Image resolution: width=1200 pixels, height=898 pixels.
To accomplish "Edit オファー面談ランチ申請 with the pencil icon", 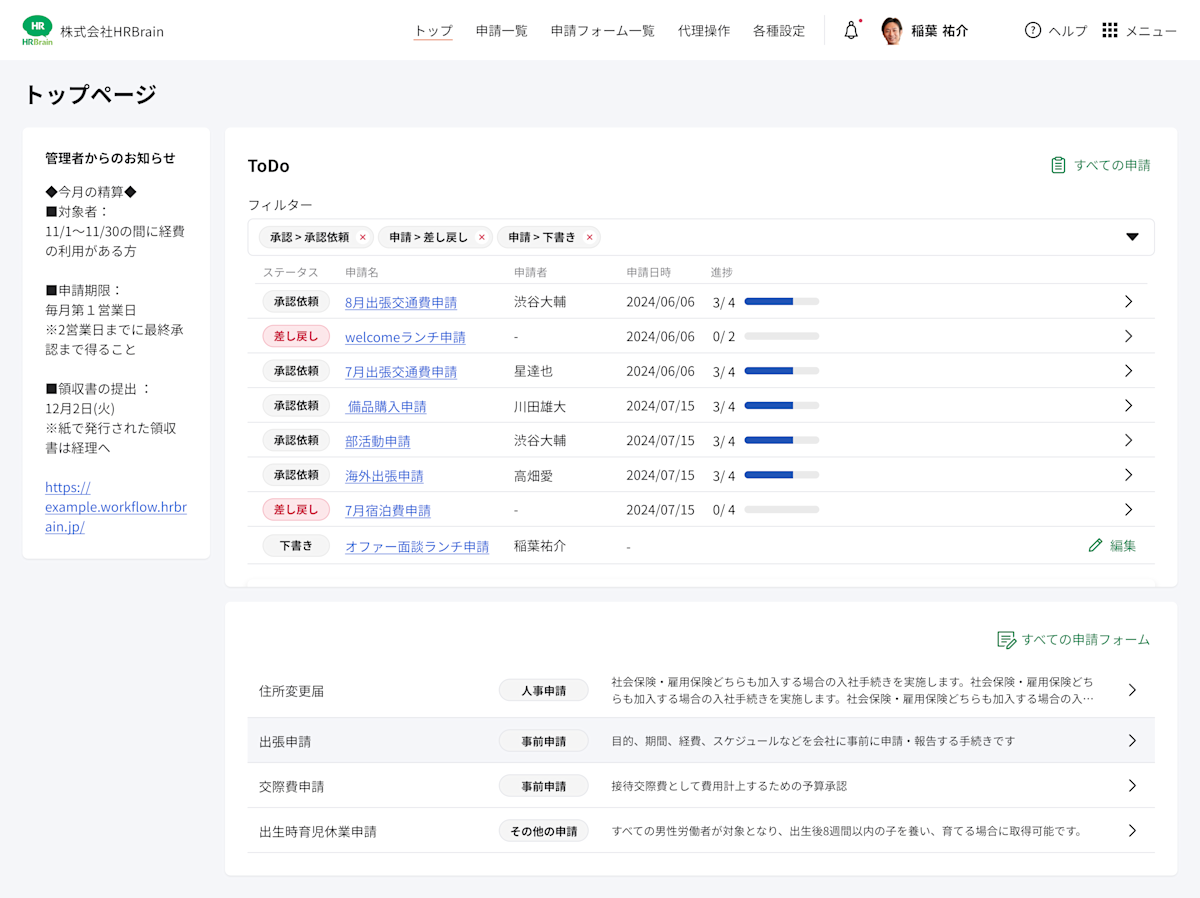I will (1095, 545).
